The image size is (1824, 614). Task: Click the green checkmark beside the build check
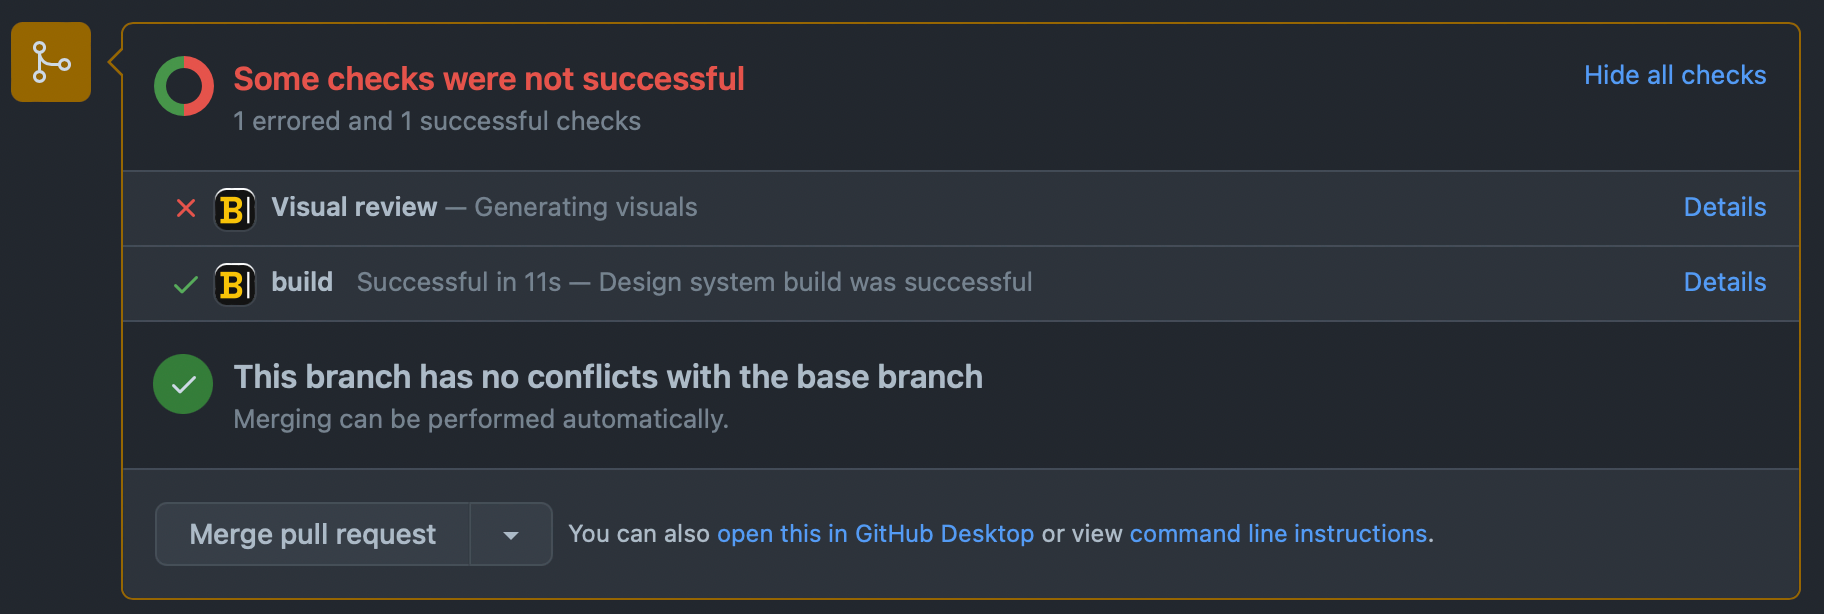click(x=186, y=285)
